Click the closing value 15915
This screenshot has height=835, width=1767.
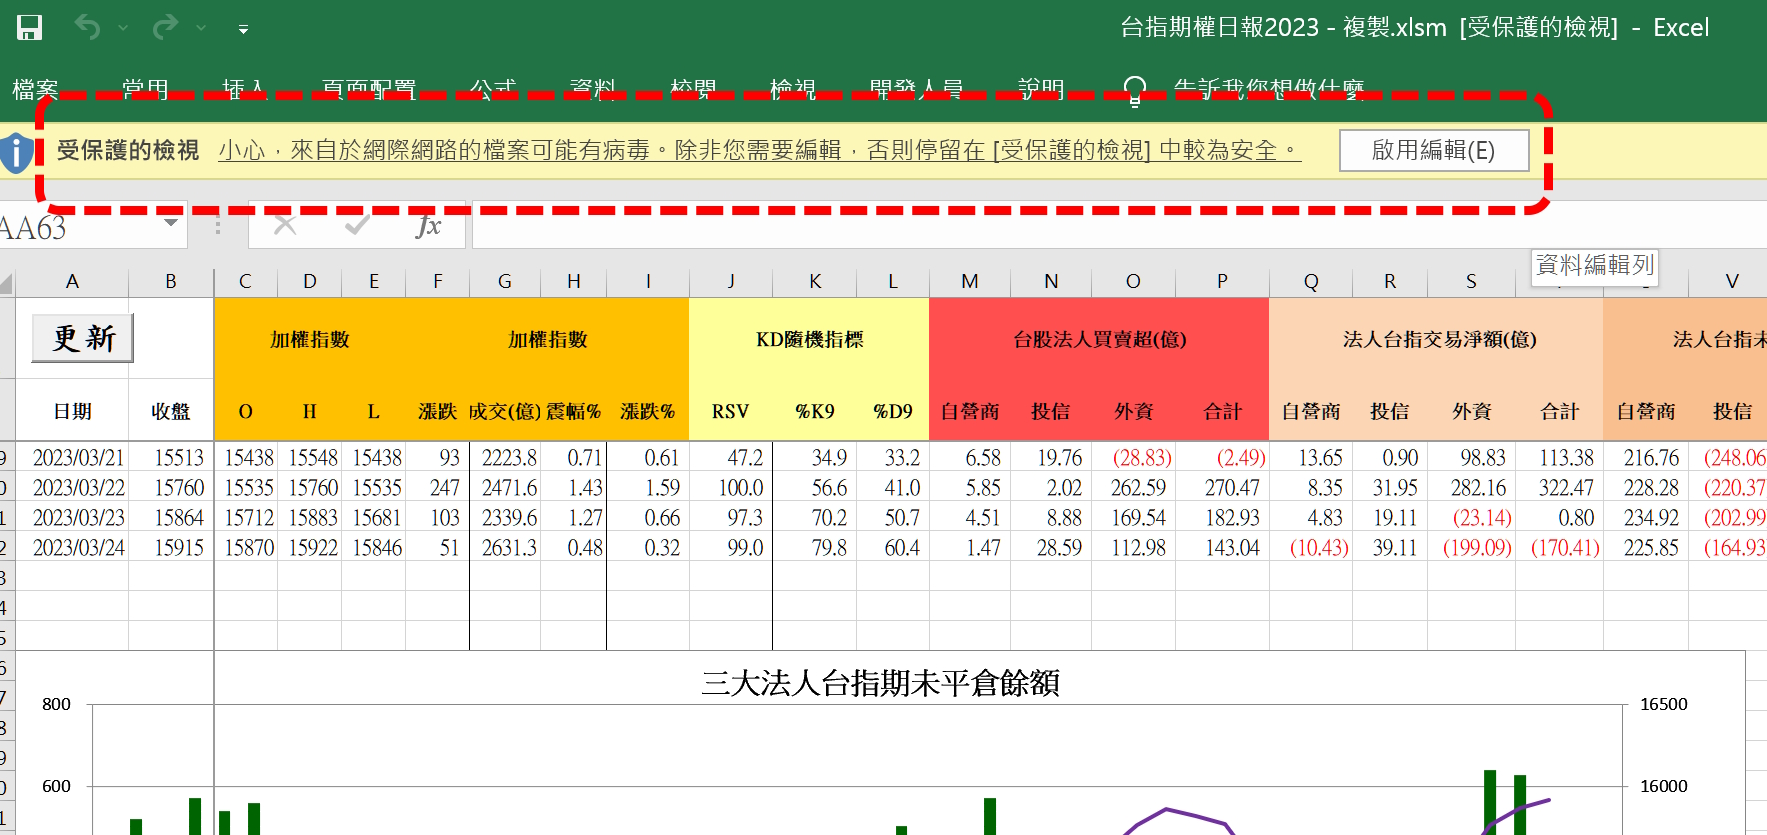click(x=171, y=547)
